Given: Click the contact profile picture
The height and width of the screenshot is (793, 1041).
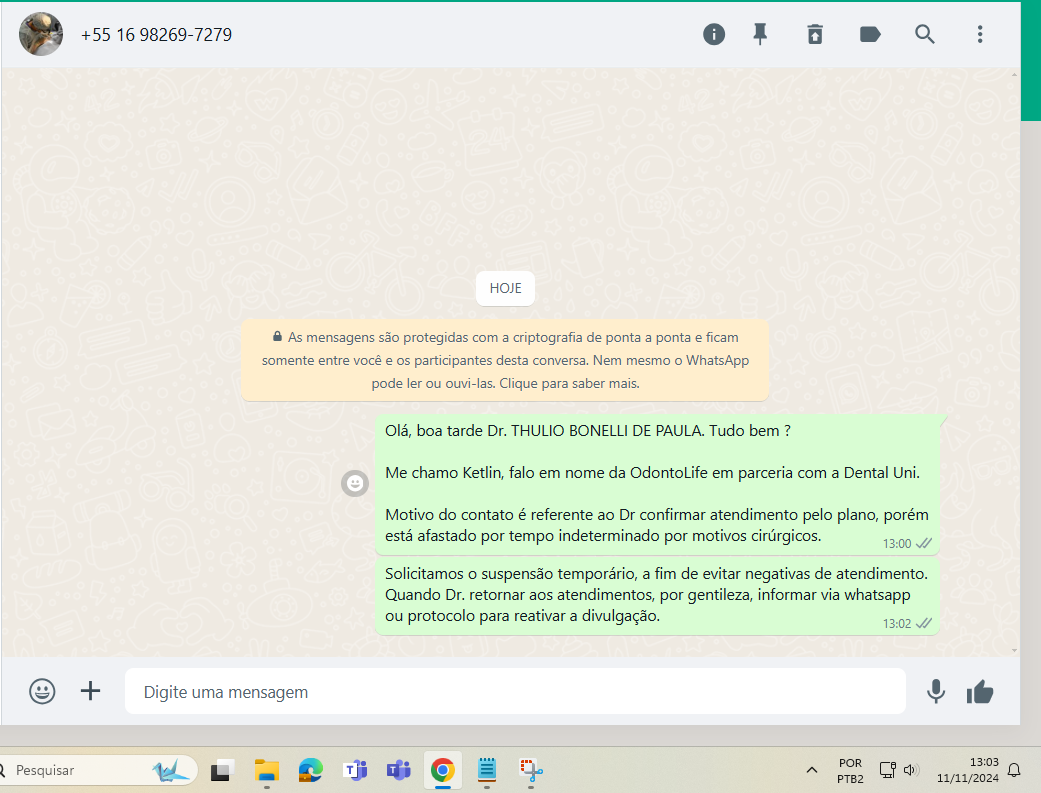Looking at the screenshot, I should tap(41, 34).
